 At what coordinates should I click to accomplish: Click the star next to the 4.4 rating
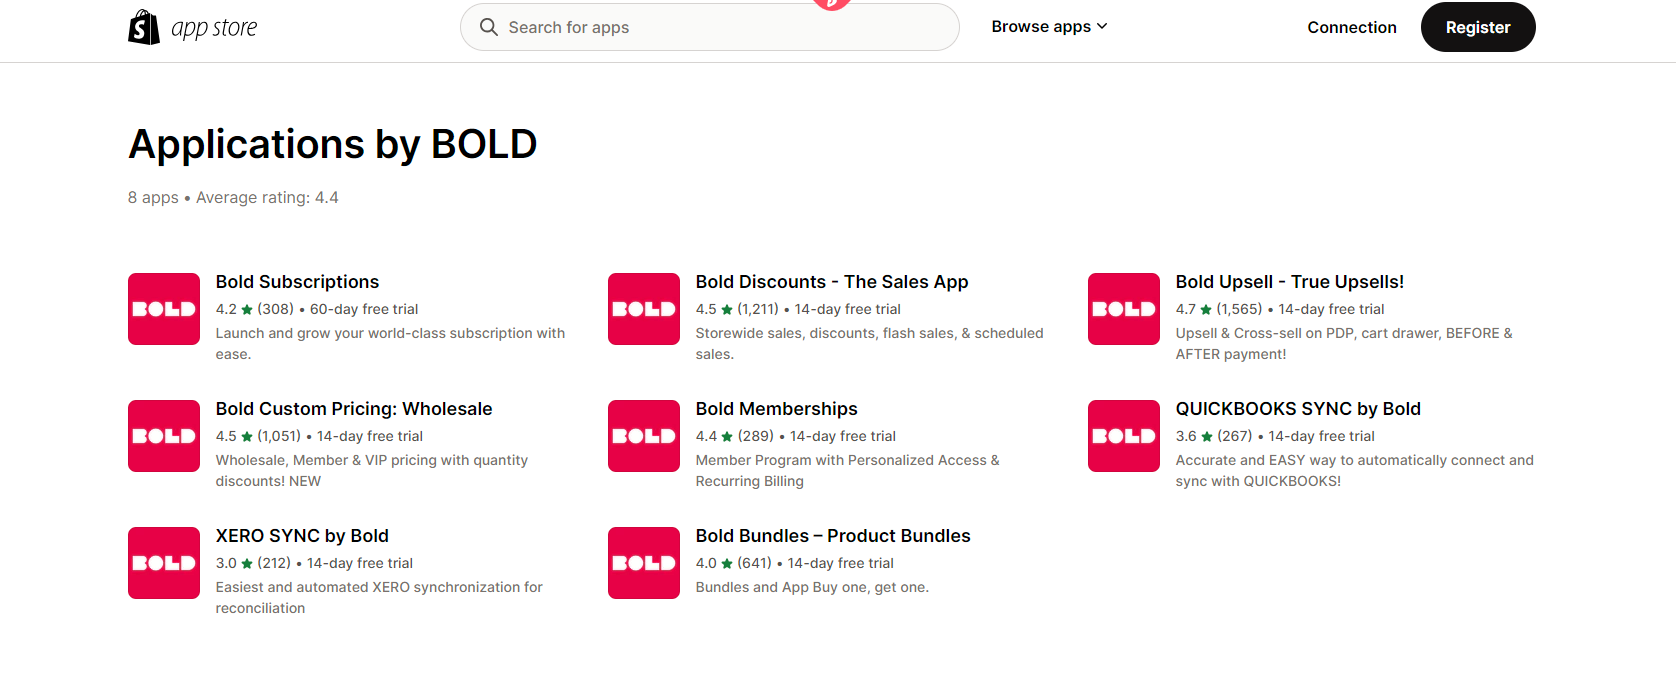[x=727, y=437]
